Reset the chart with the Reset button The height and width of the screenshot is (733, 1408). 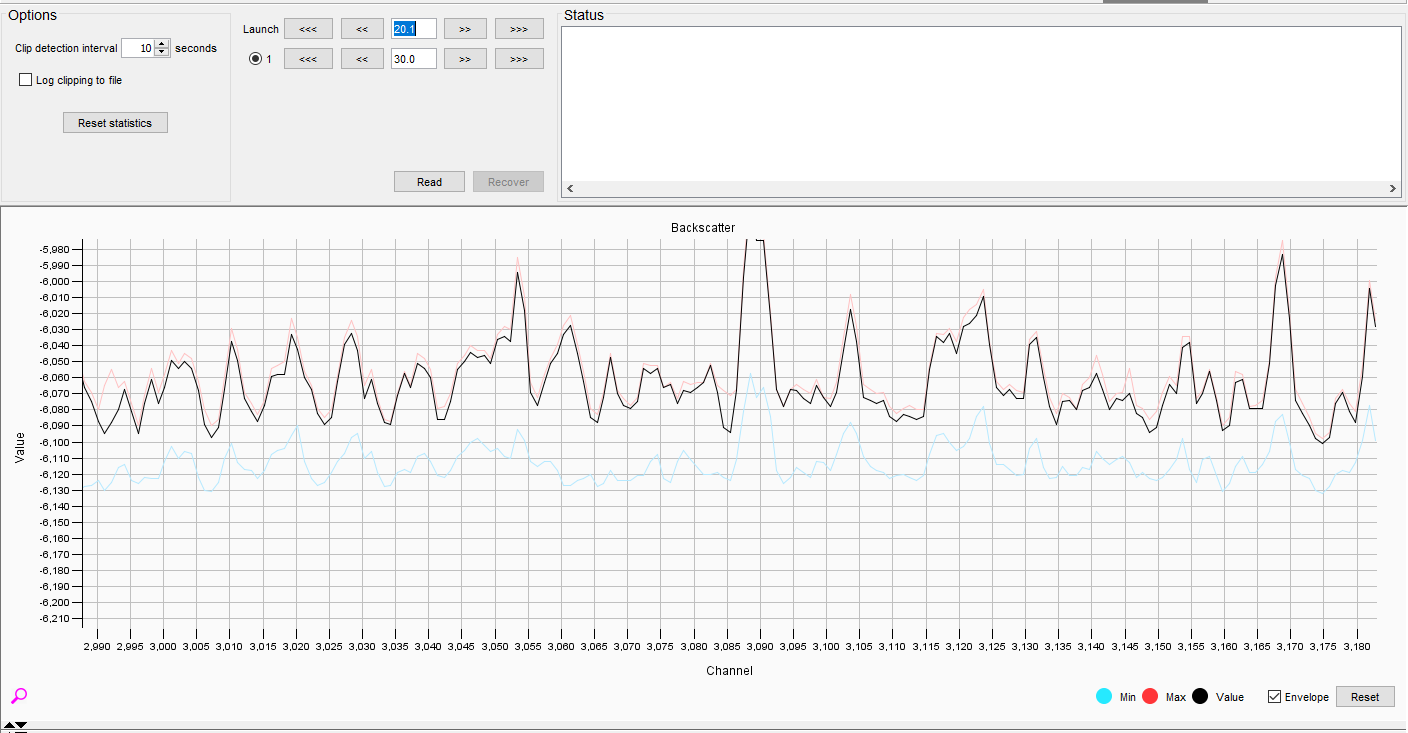pyautogui.click(x=1364, y=697)
